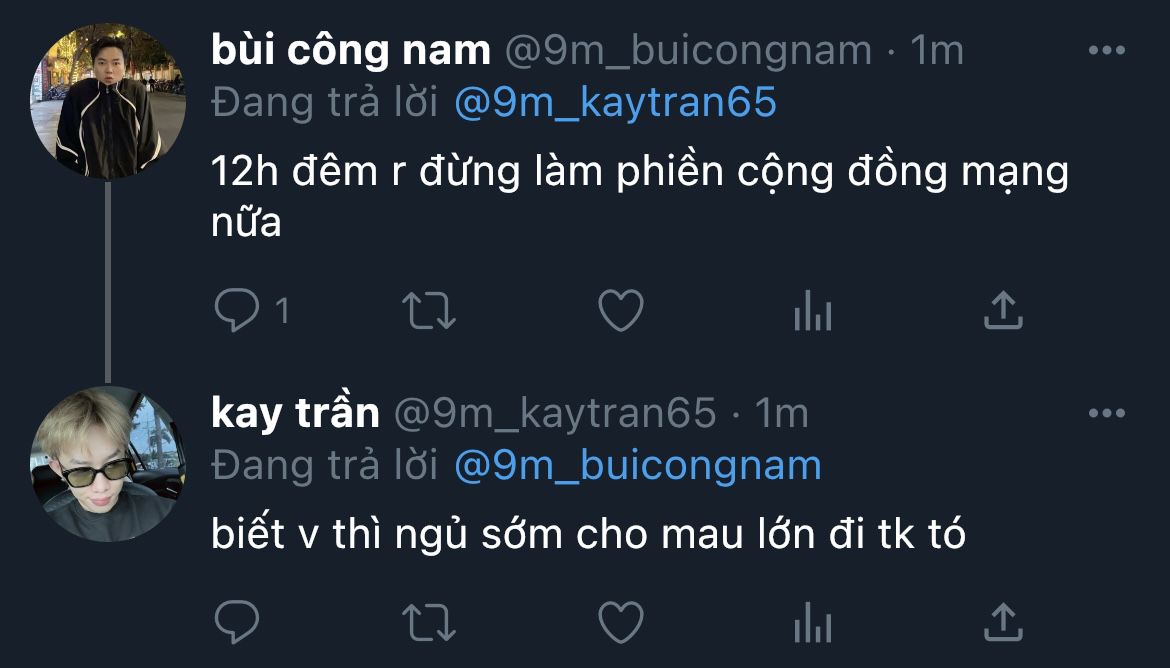Open the reply text 'biết v thì ngủ sớm'
The height and width of the screenshot is (668, 1170).
pos(387,534)
